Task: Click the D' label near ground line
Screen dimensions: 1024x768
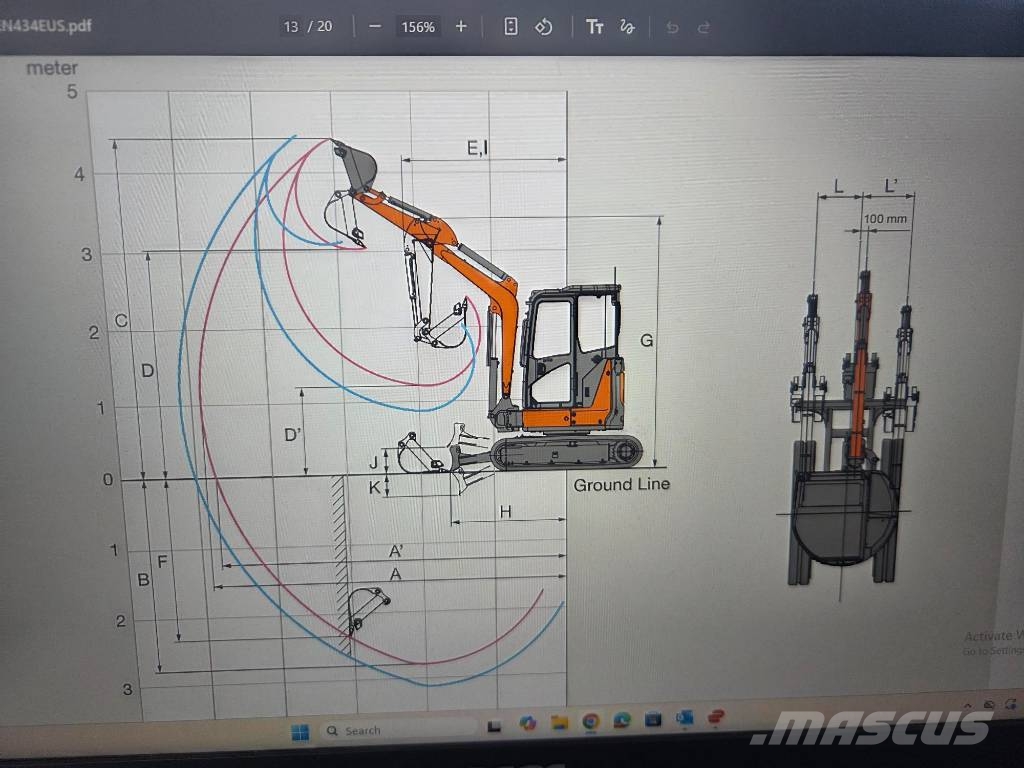Action: click(293, 434)
